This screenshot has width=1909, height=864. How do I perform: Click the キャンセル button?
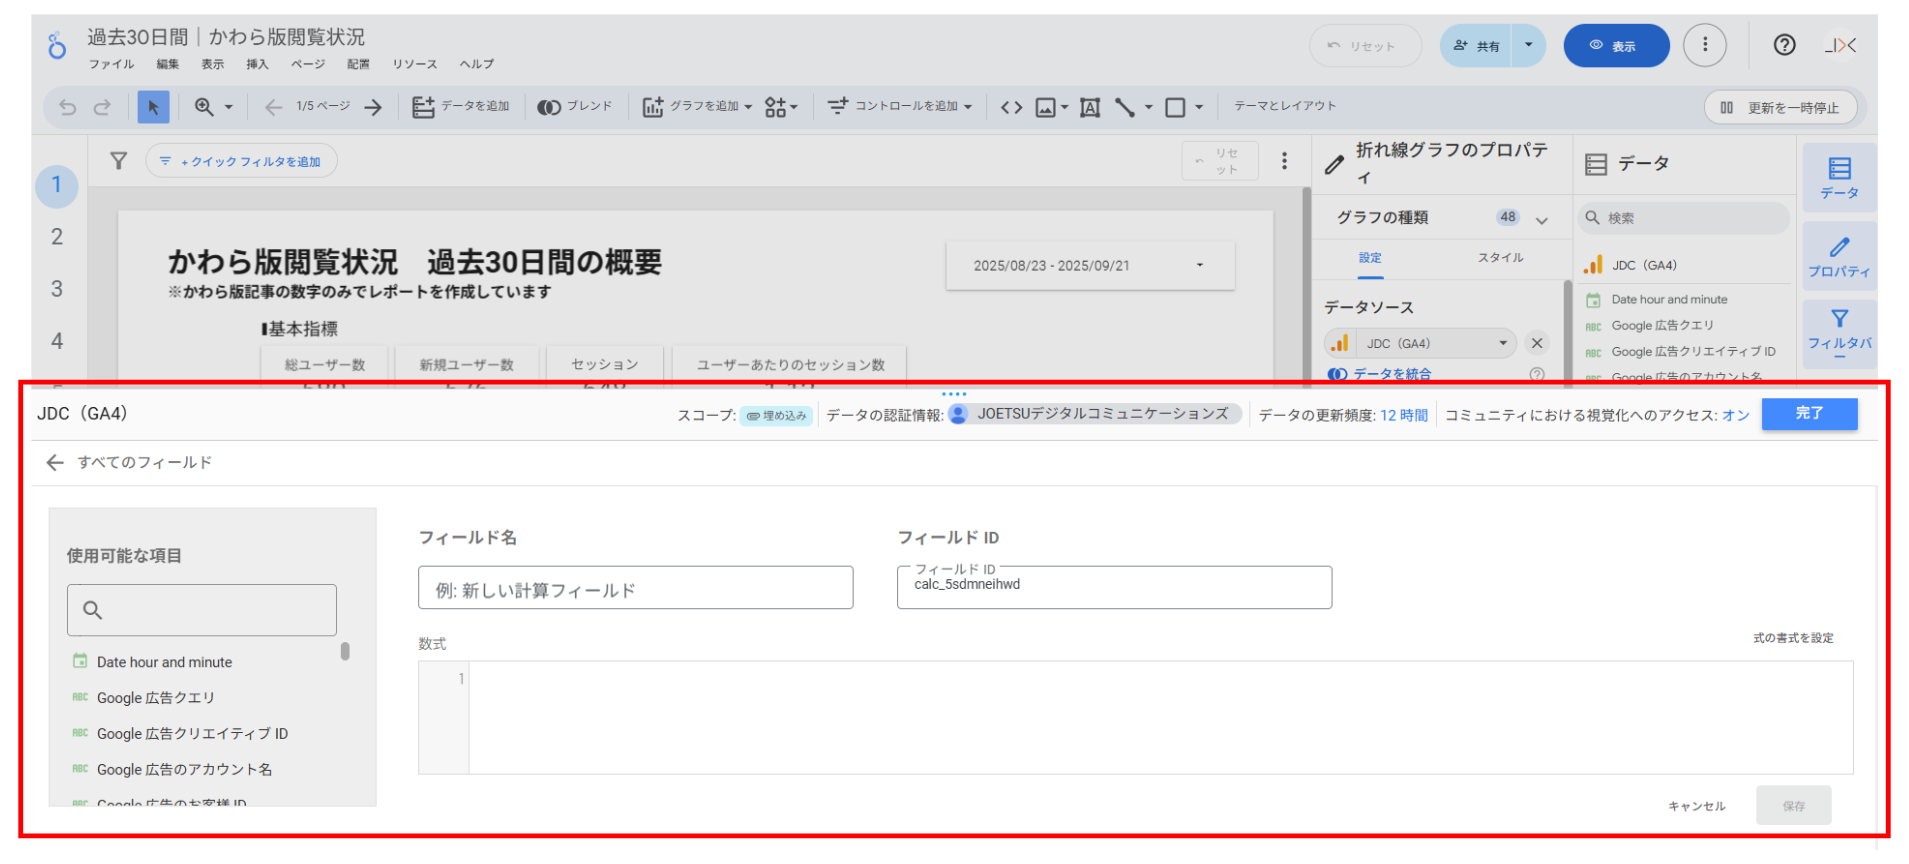point(1696,806)
